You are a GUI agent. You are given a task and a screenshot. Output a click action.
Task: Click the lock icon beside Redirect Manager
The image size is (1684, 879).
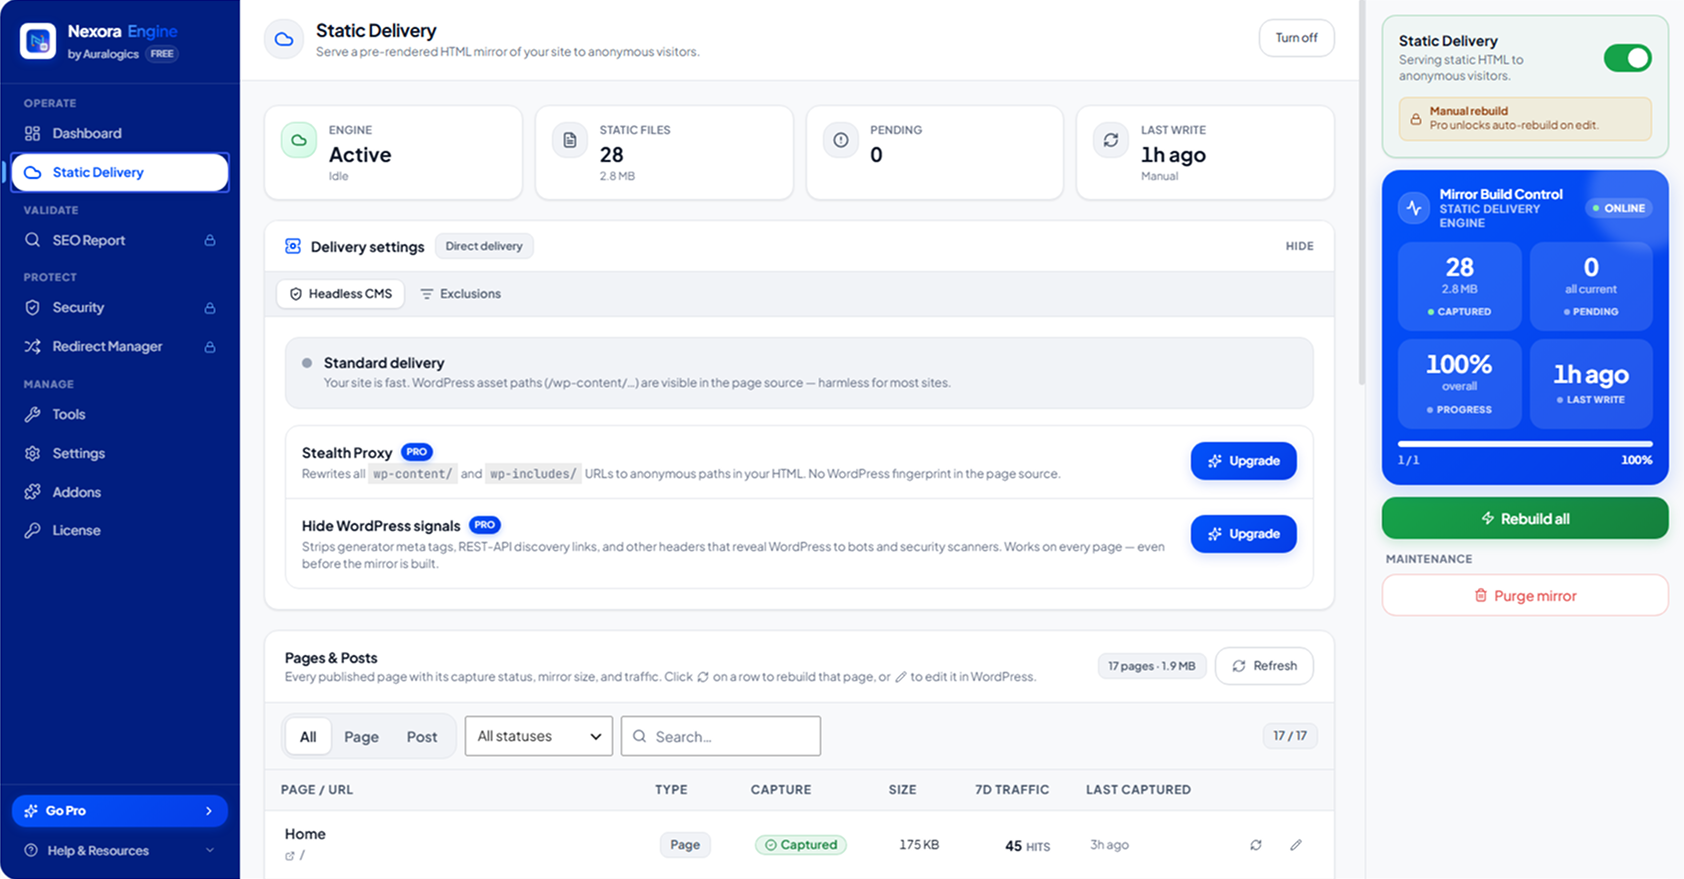(x=210, y=347)
